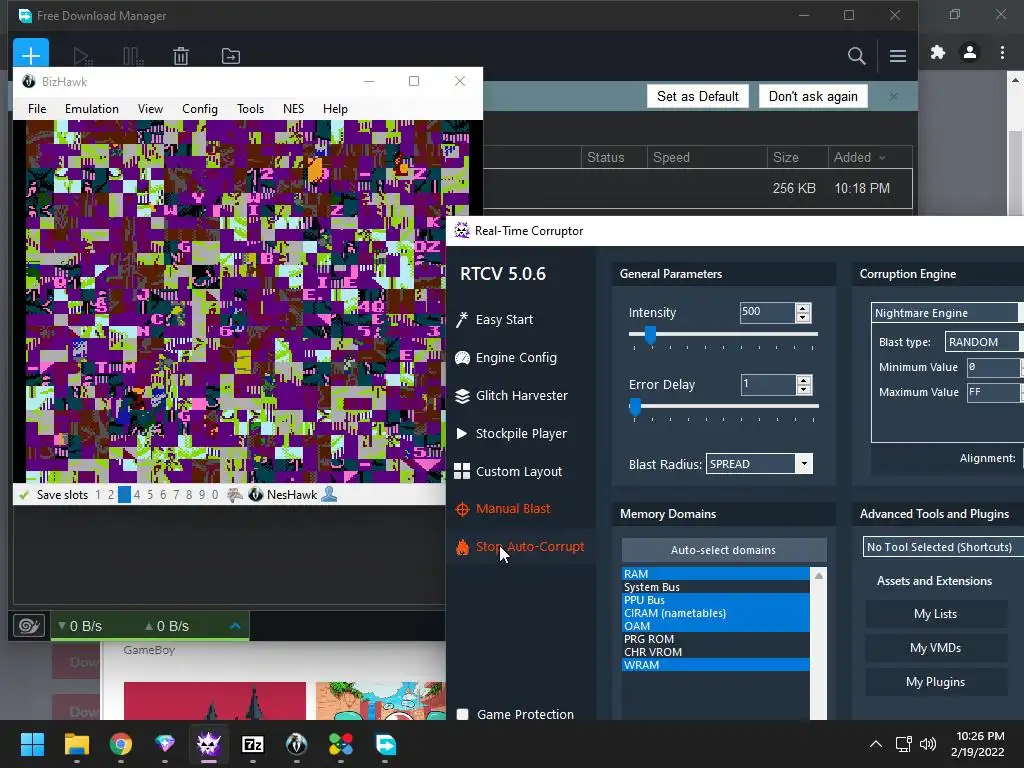Open My Lists in RTCV
The image size is (1024, 768).
[x=936, y=614]
